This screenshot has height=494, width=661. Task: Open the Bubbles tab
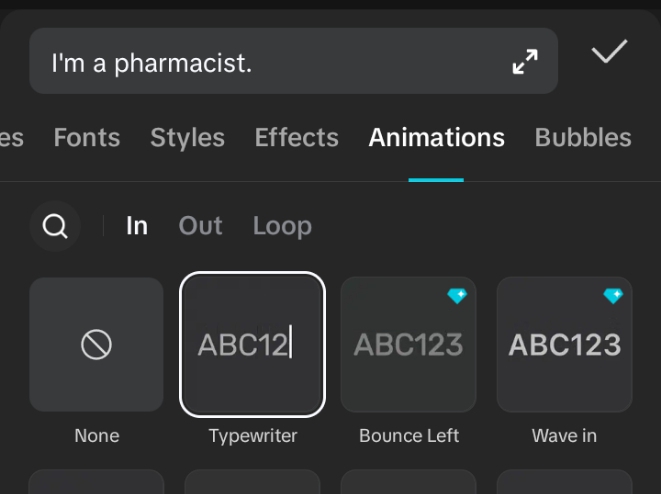(x=583, y=137)
